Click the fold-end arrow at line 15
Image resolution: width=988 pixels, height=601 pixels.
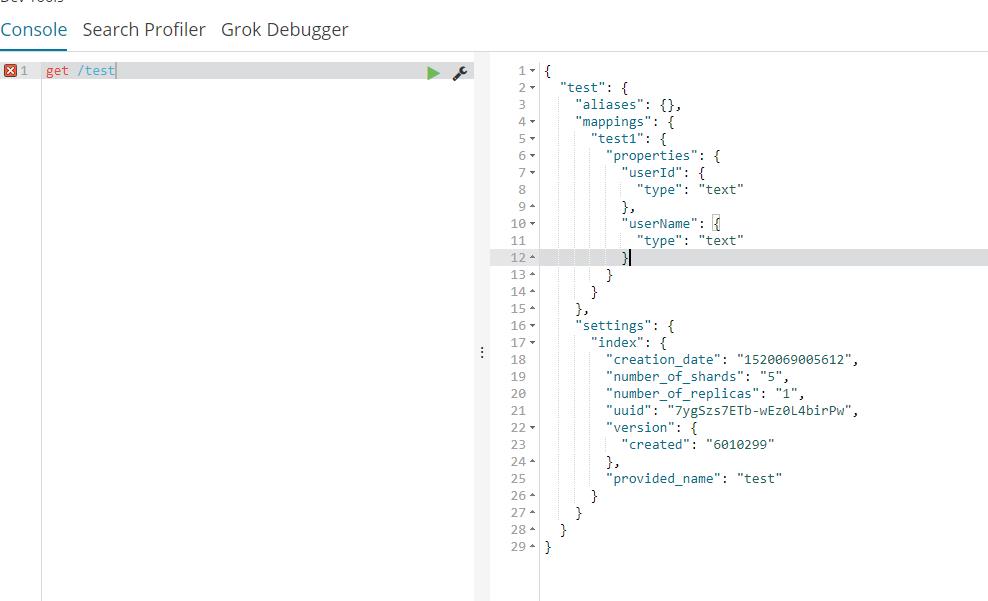532,308
